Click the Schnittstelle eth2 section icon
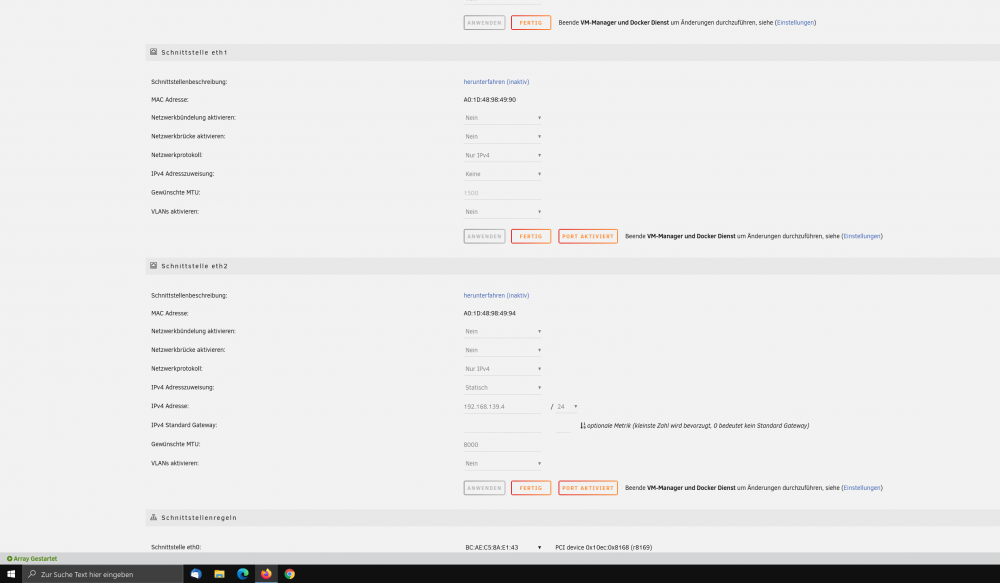 pyautogui.click(x=153, y=265)
